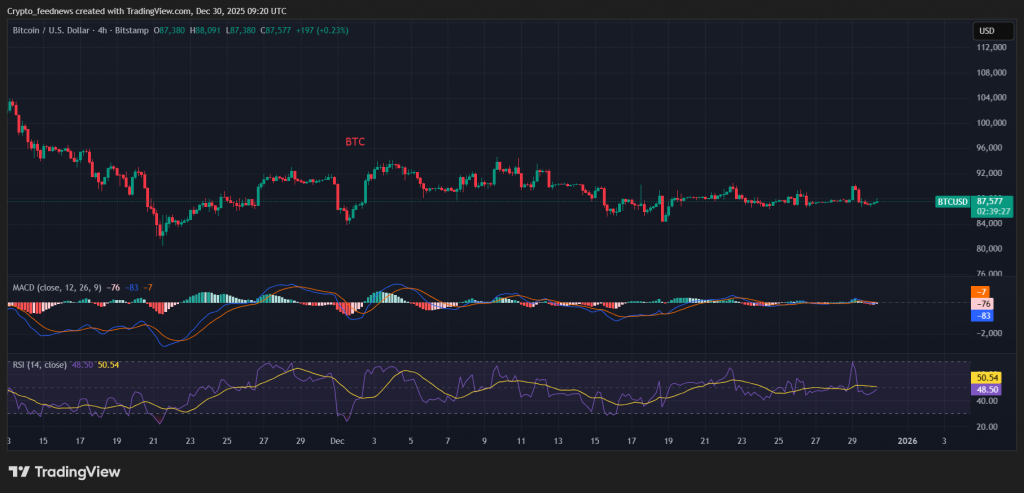The height and width of the screenshot is (493, 1024).
Task: Click the red -76 histogram value tag
Action: click(x=981, y=303)
